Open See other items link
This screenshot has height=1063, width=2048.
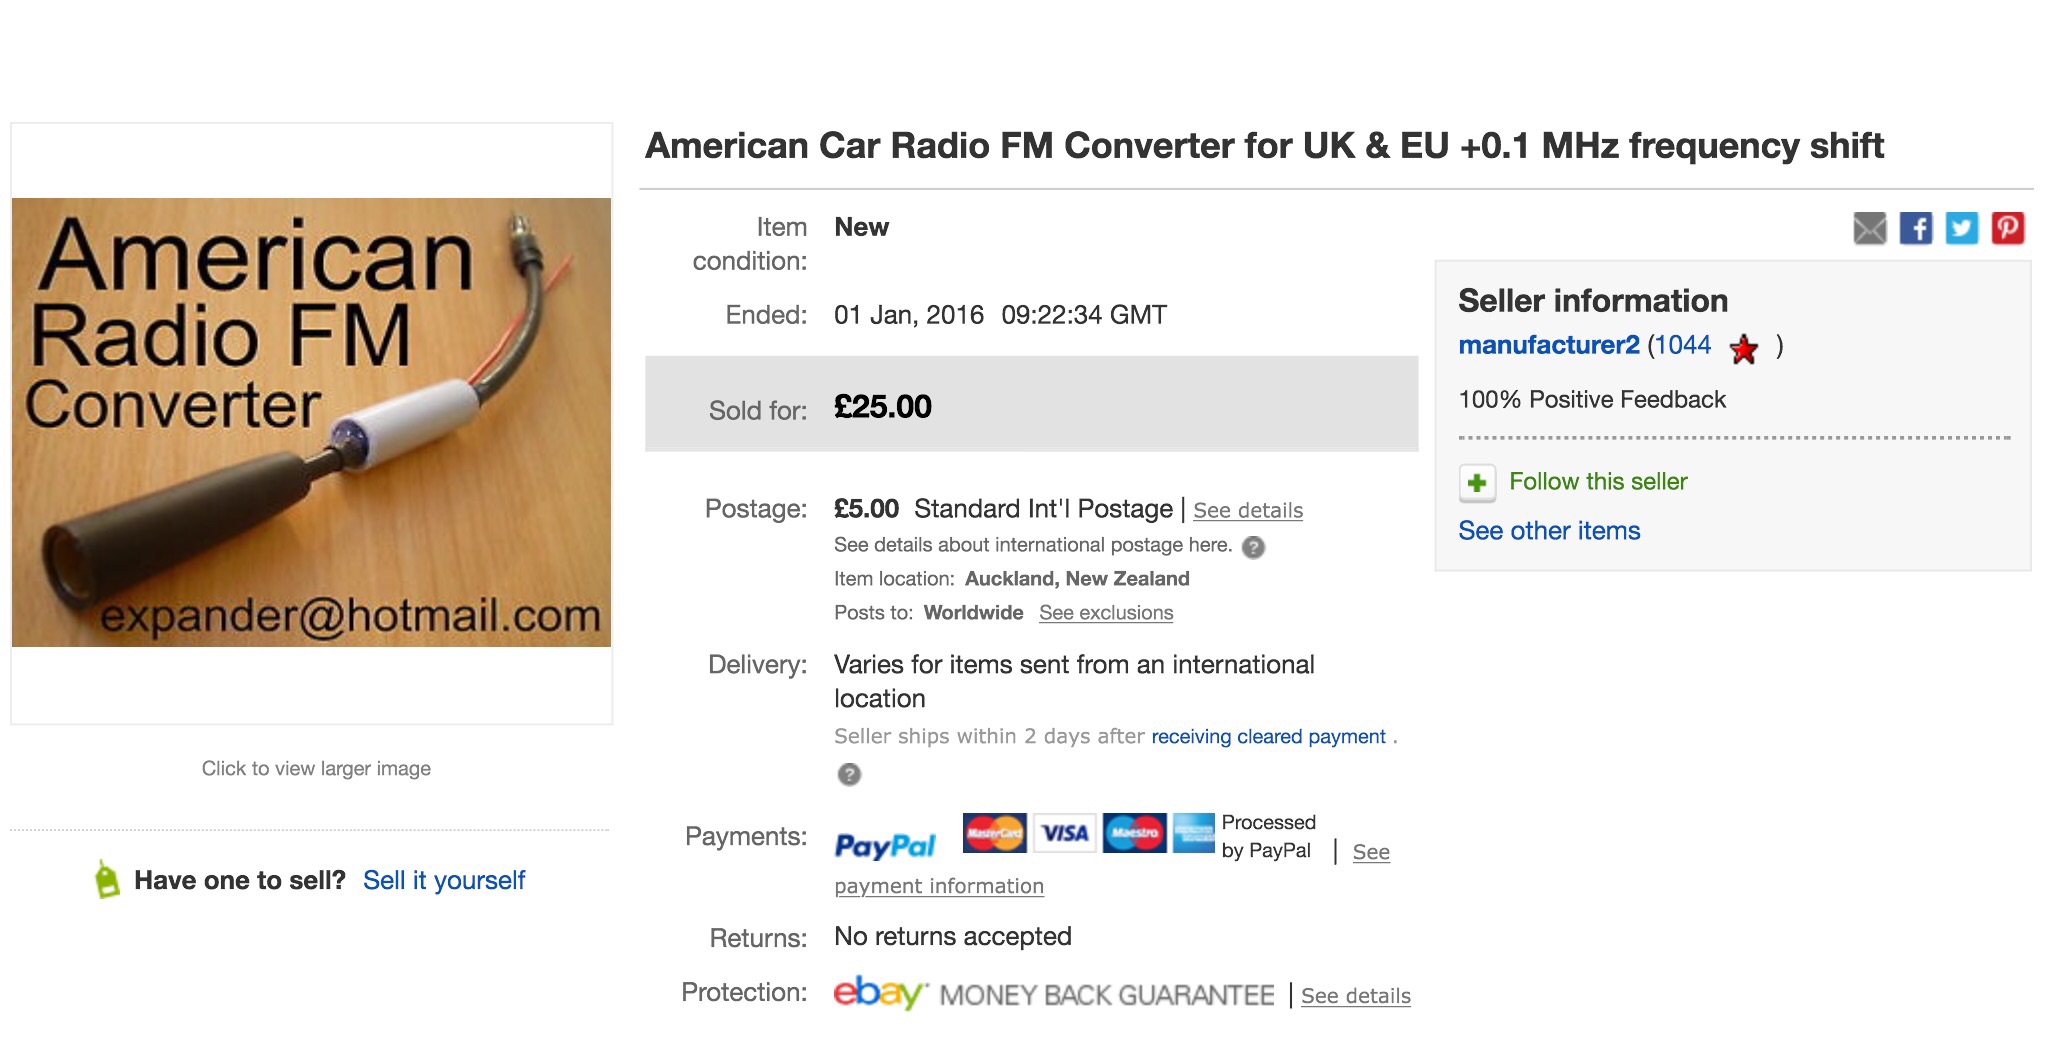(x=1549, y=531)
